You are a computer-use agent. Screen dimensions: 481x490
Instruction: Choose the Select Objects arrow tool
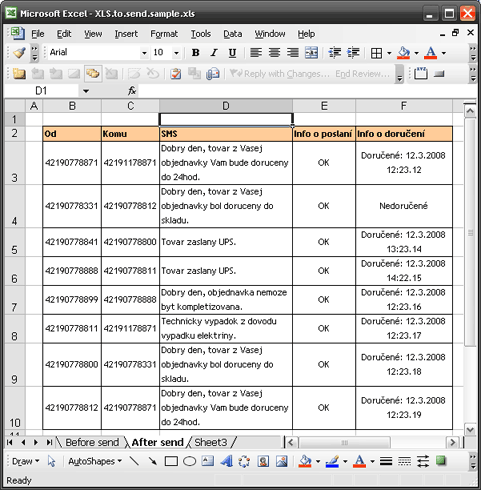pos(51,461)
